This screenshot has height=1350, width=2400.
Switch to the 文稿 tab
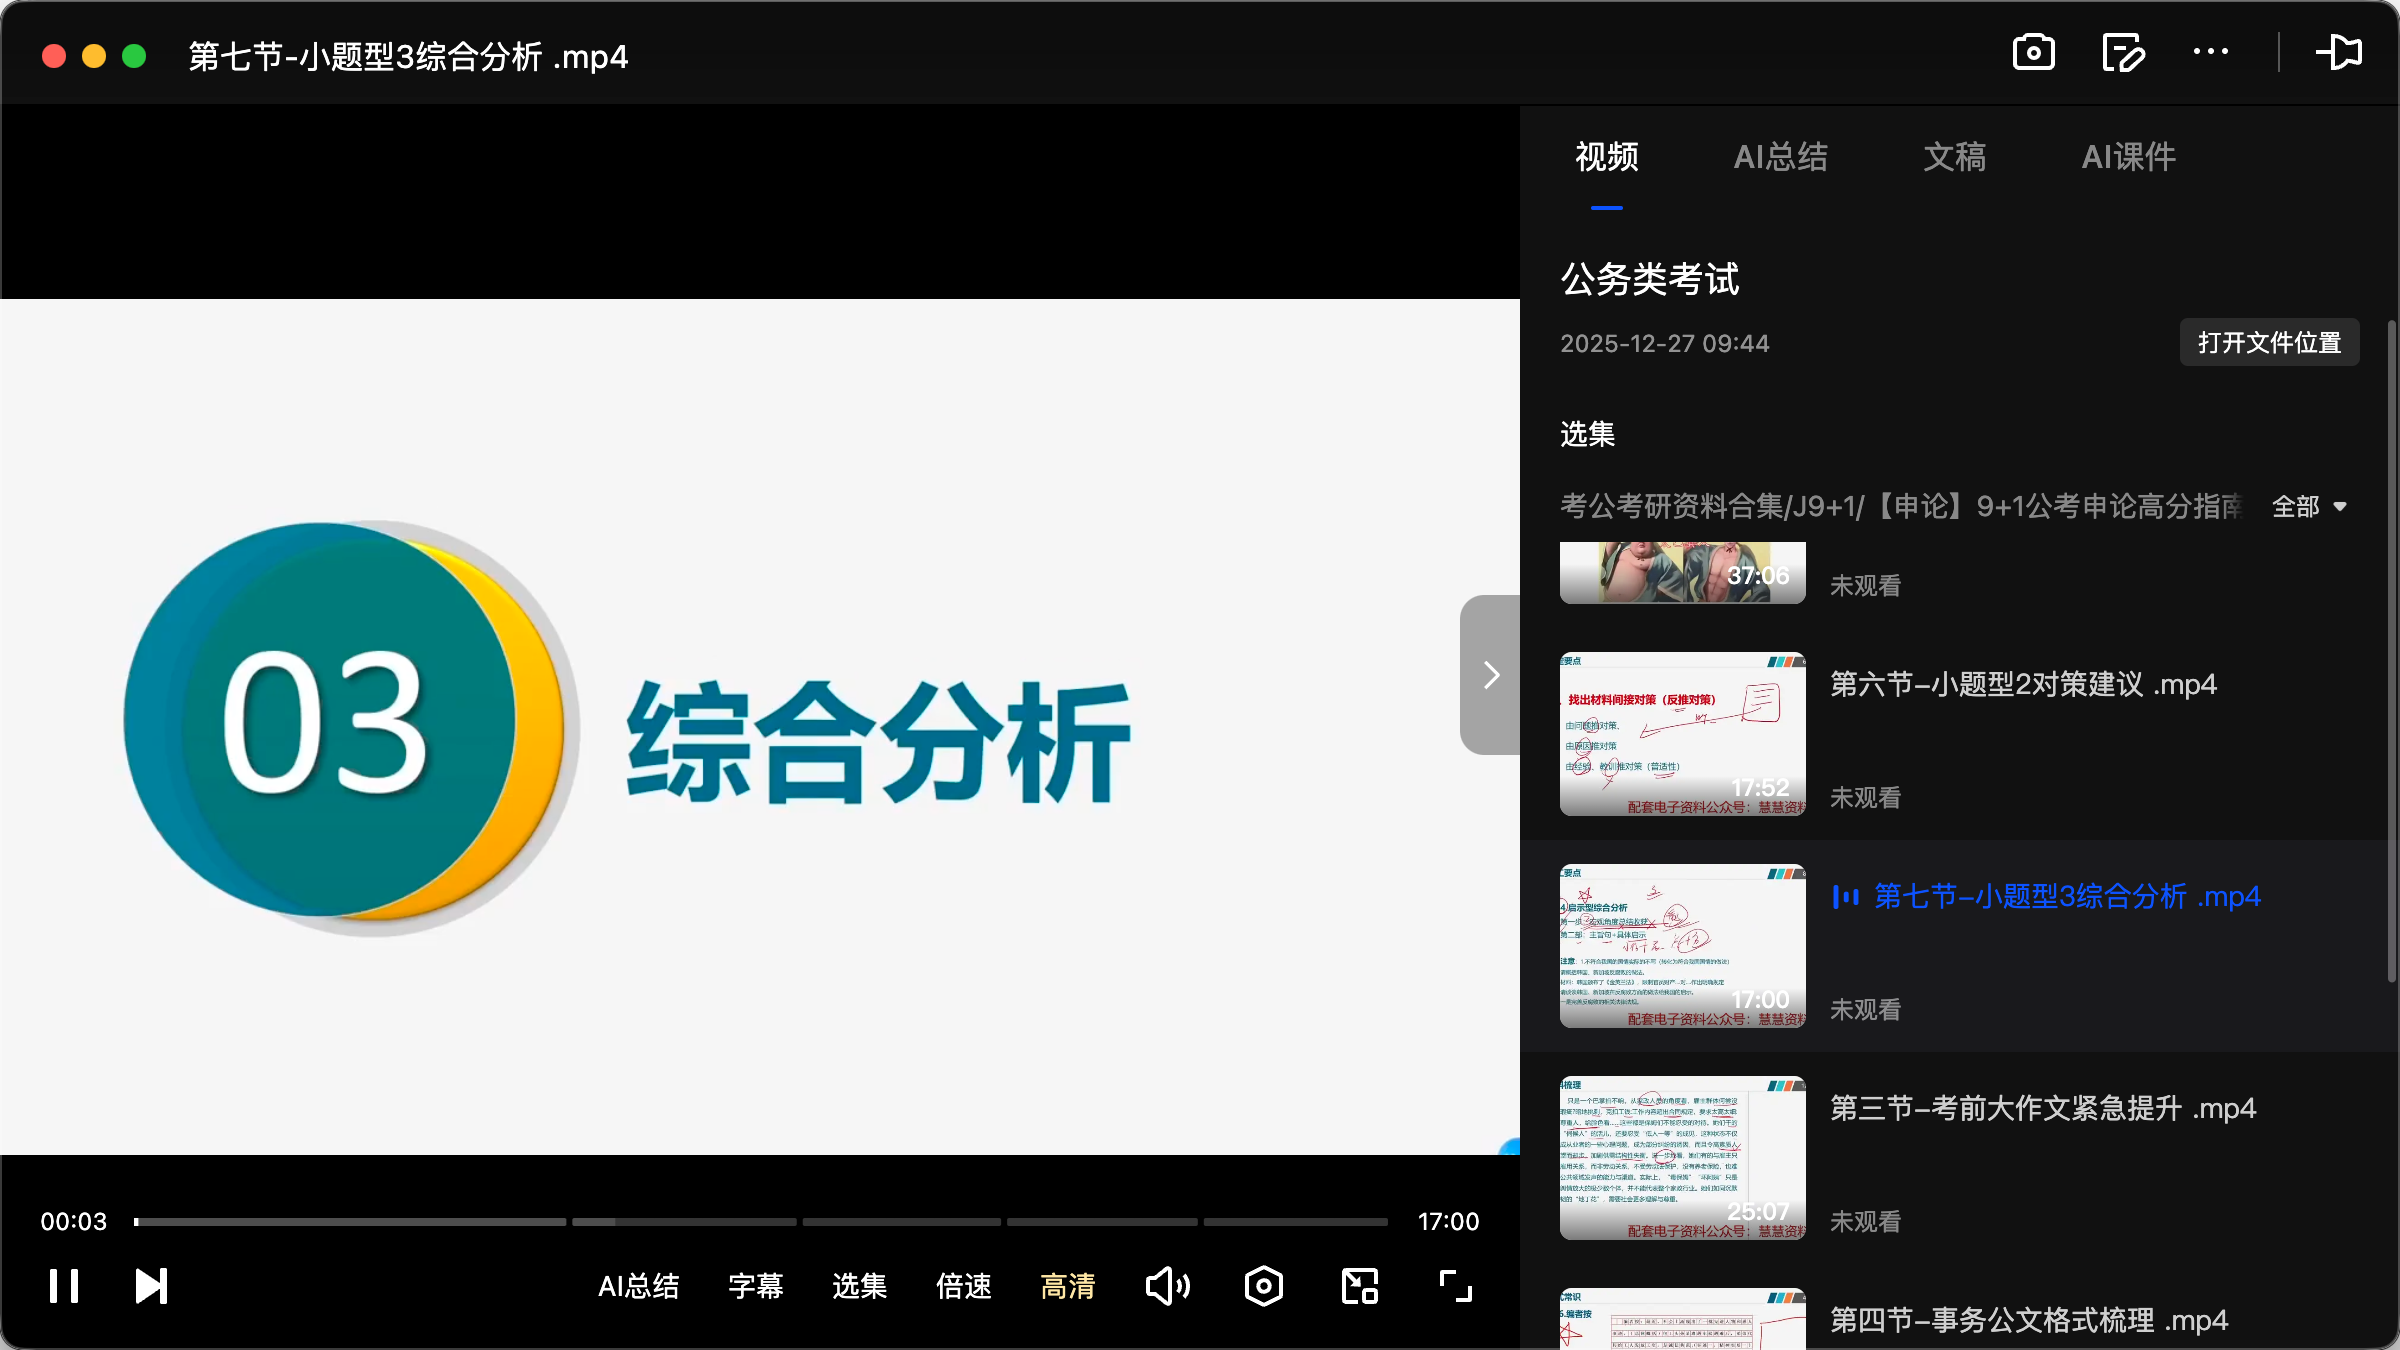1954,157
